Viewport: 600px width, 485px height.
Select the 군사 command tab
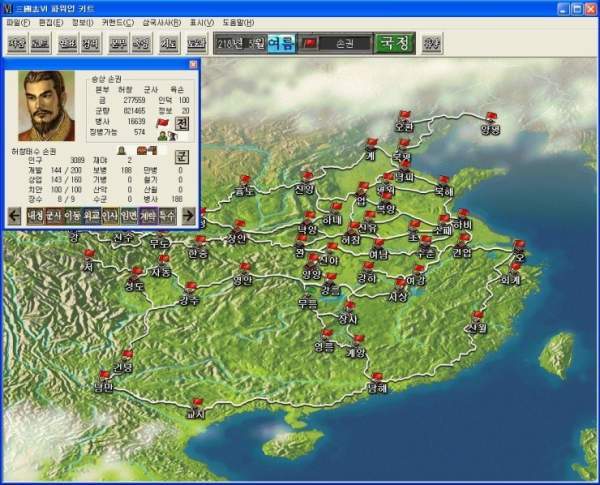54,216
